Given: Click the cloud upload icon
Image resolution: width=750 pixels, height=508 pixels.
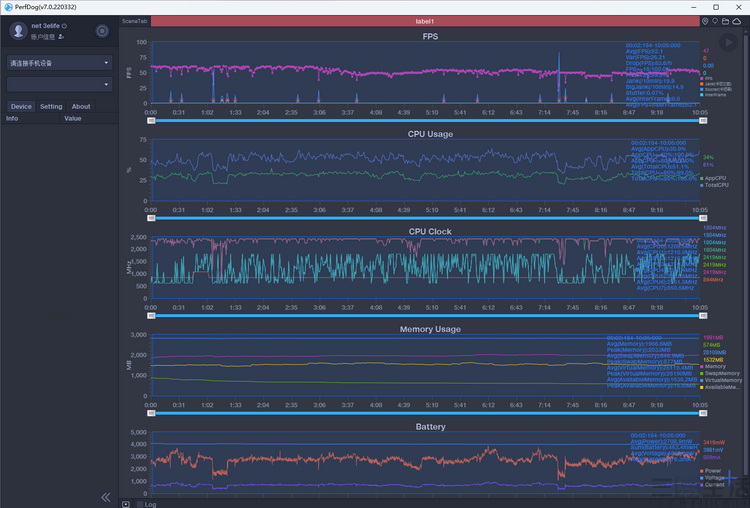Looking at the screenshot, I should [x=737, y=21].
